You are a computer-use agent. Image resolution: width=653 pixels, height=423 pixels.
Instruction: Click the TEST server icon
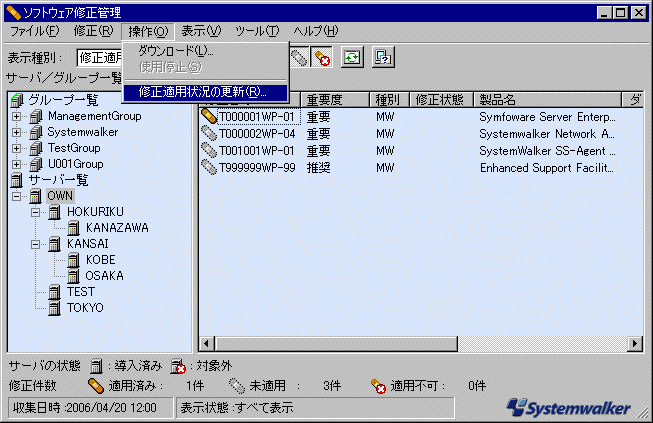coord(55,292)
